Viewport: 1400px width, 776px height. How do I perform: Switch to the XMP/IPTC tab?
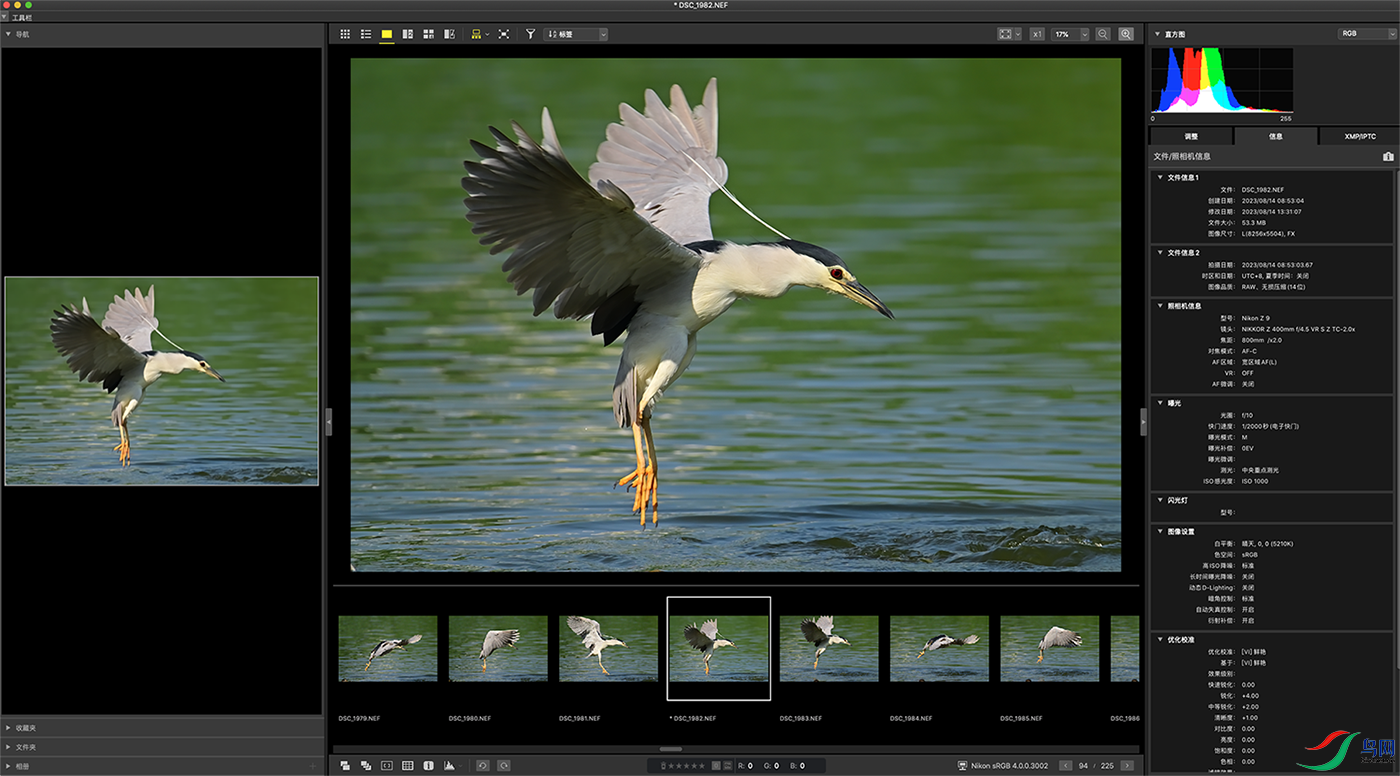coord(1360,136)
